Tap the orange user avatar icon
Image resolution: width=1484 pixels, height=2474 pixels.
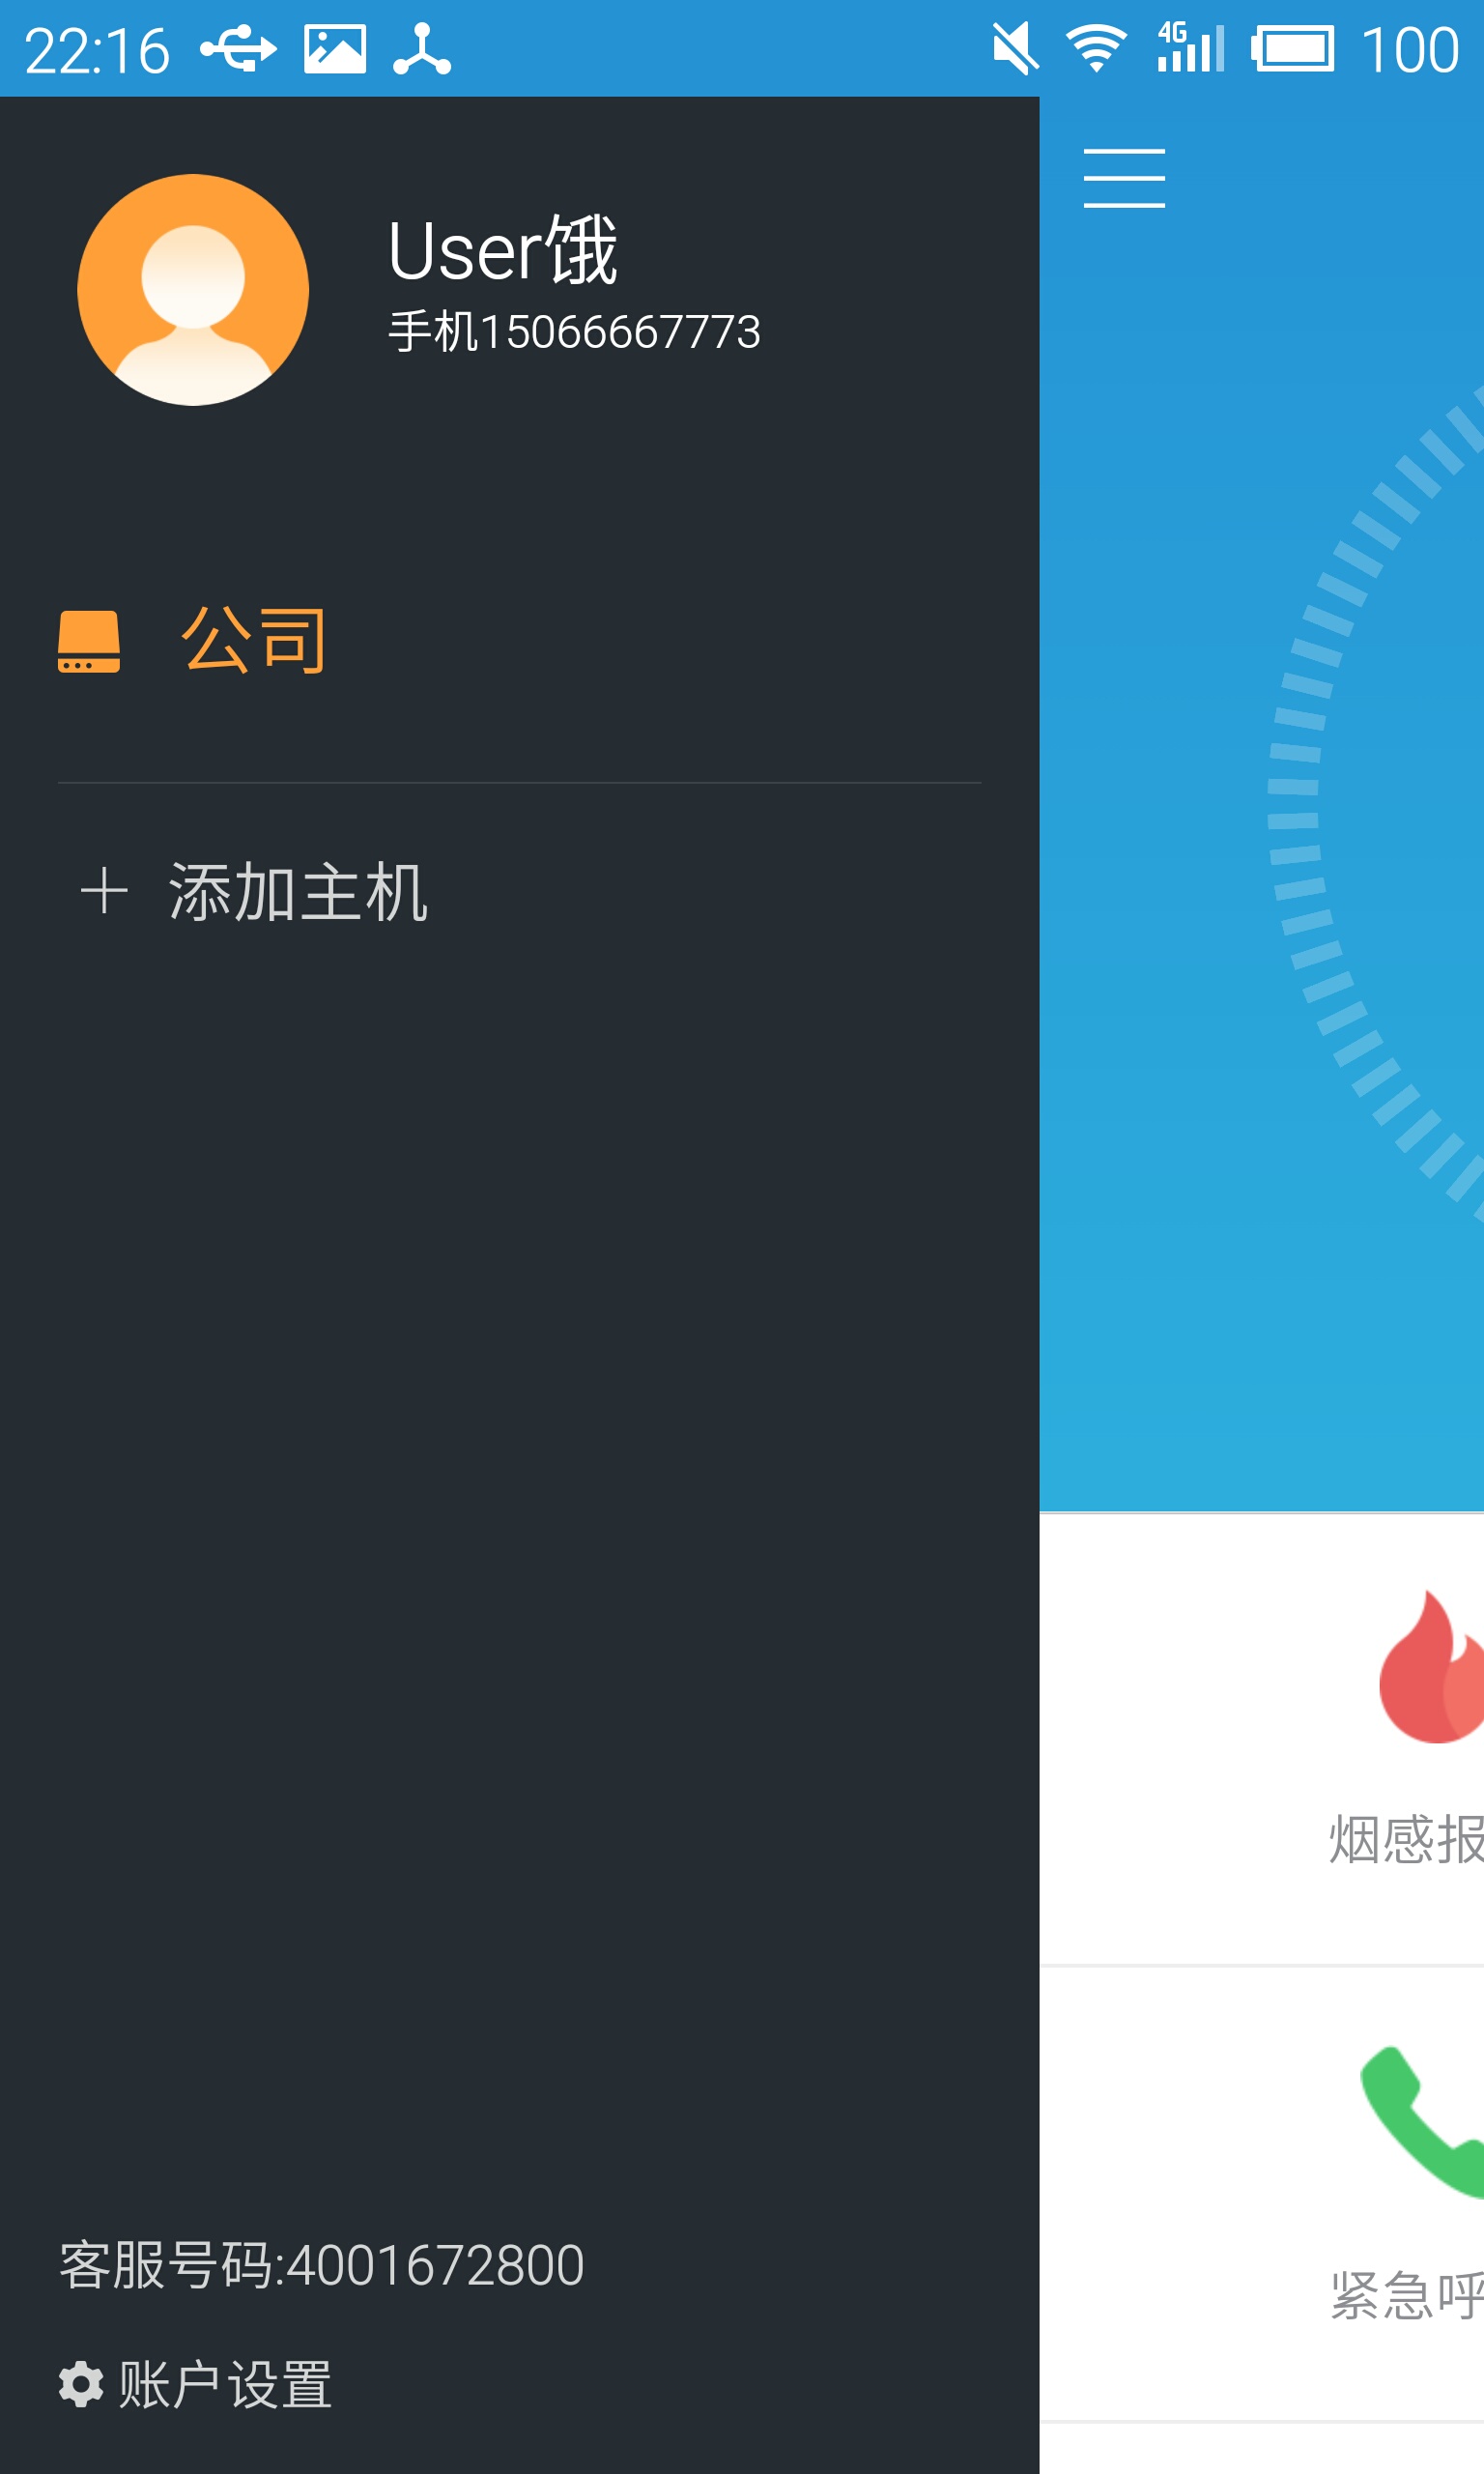[193, 290]
